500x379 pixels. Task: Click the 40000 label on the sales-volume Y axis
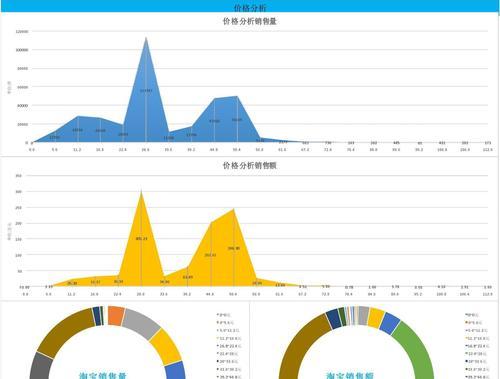tap(23, 106)
